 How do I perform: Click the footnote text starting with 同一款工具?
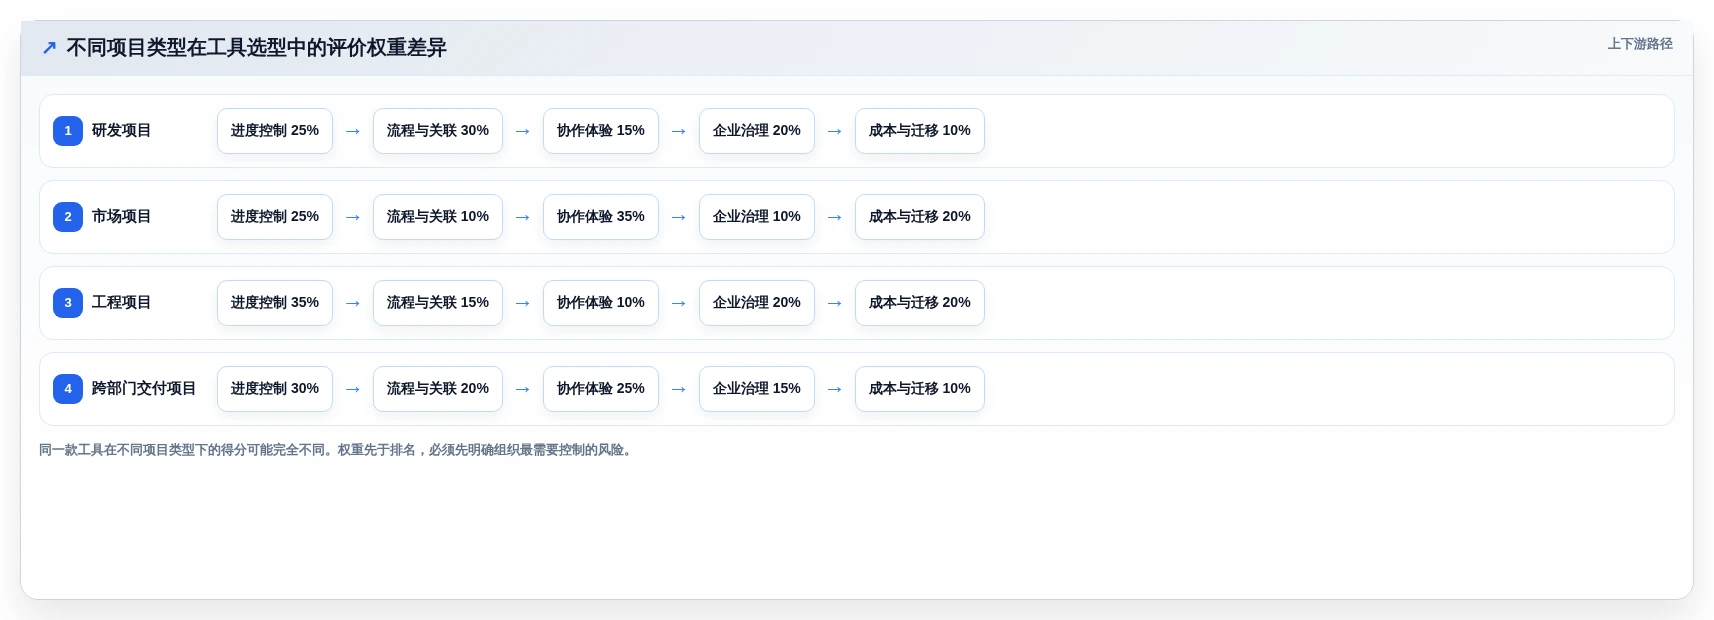tap(337, 450)
